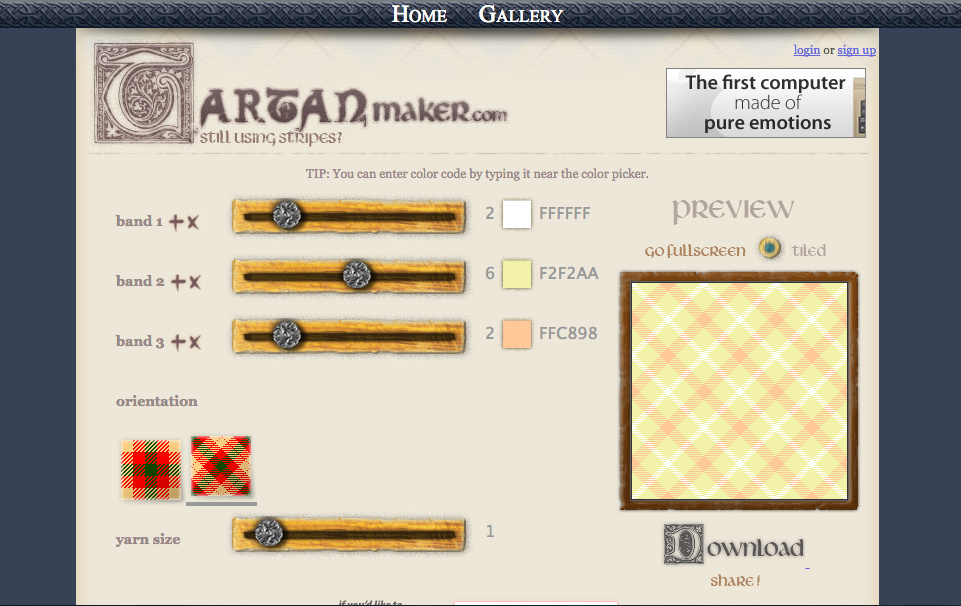961x606 pixels.
Task: Click the TIP text about color codes
Action: 477,174
